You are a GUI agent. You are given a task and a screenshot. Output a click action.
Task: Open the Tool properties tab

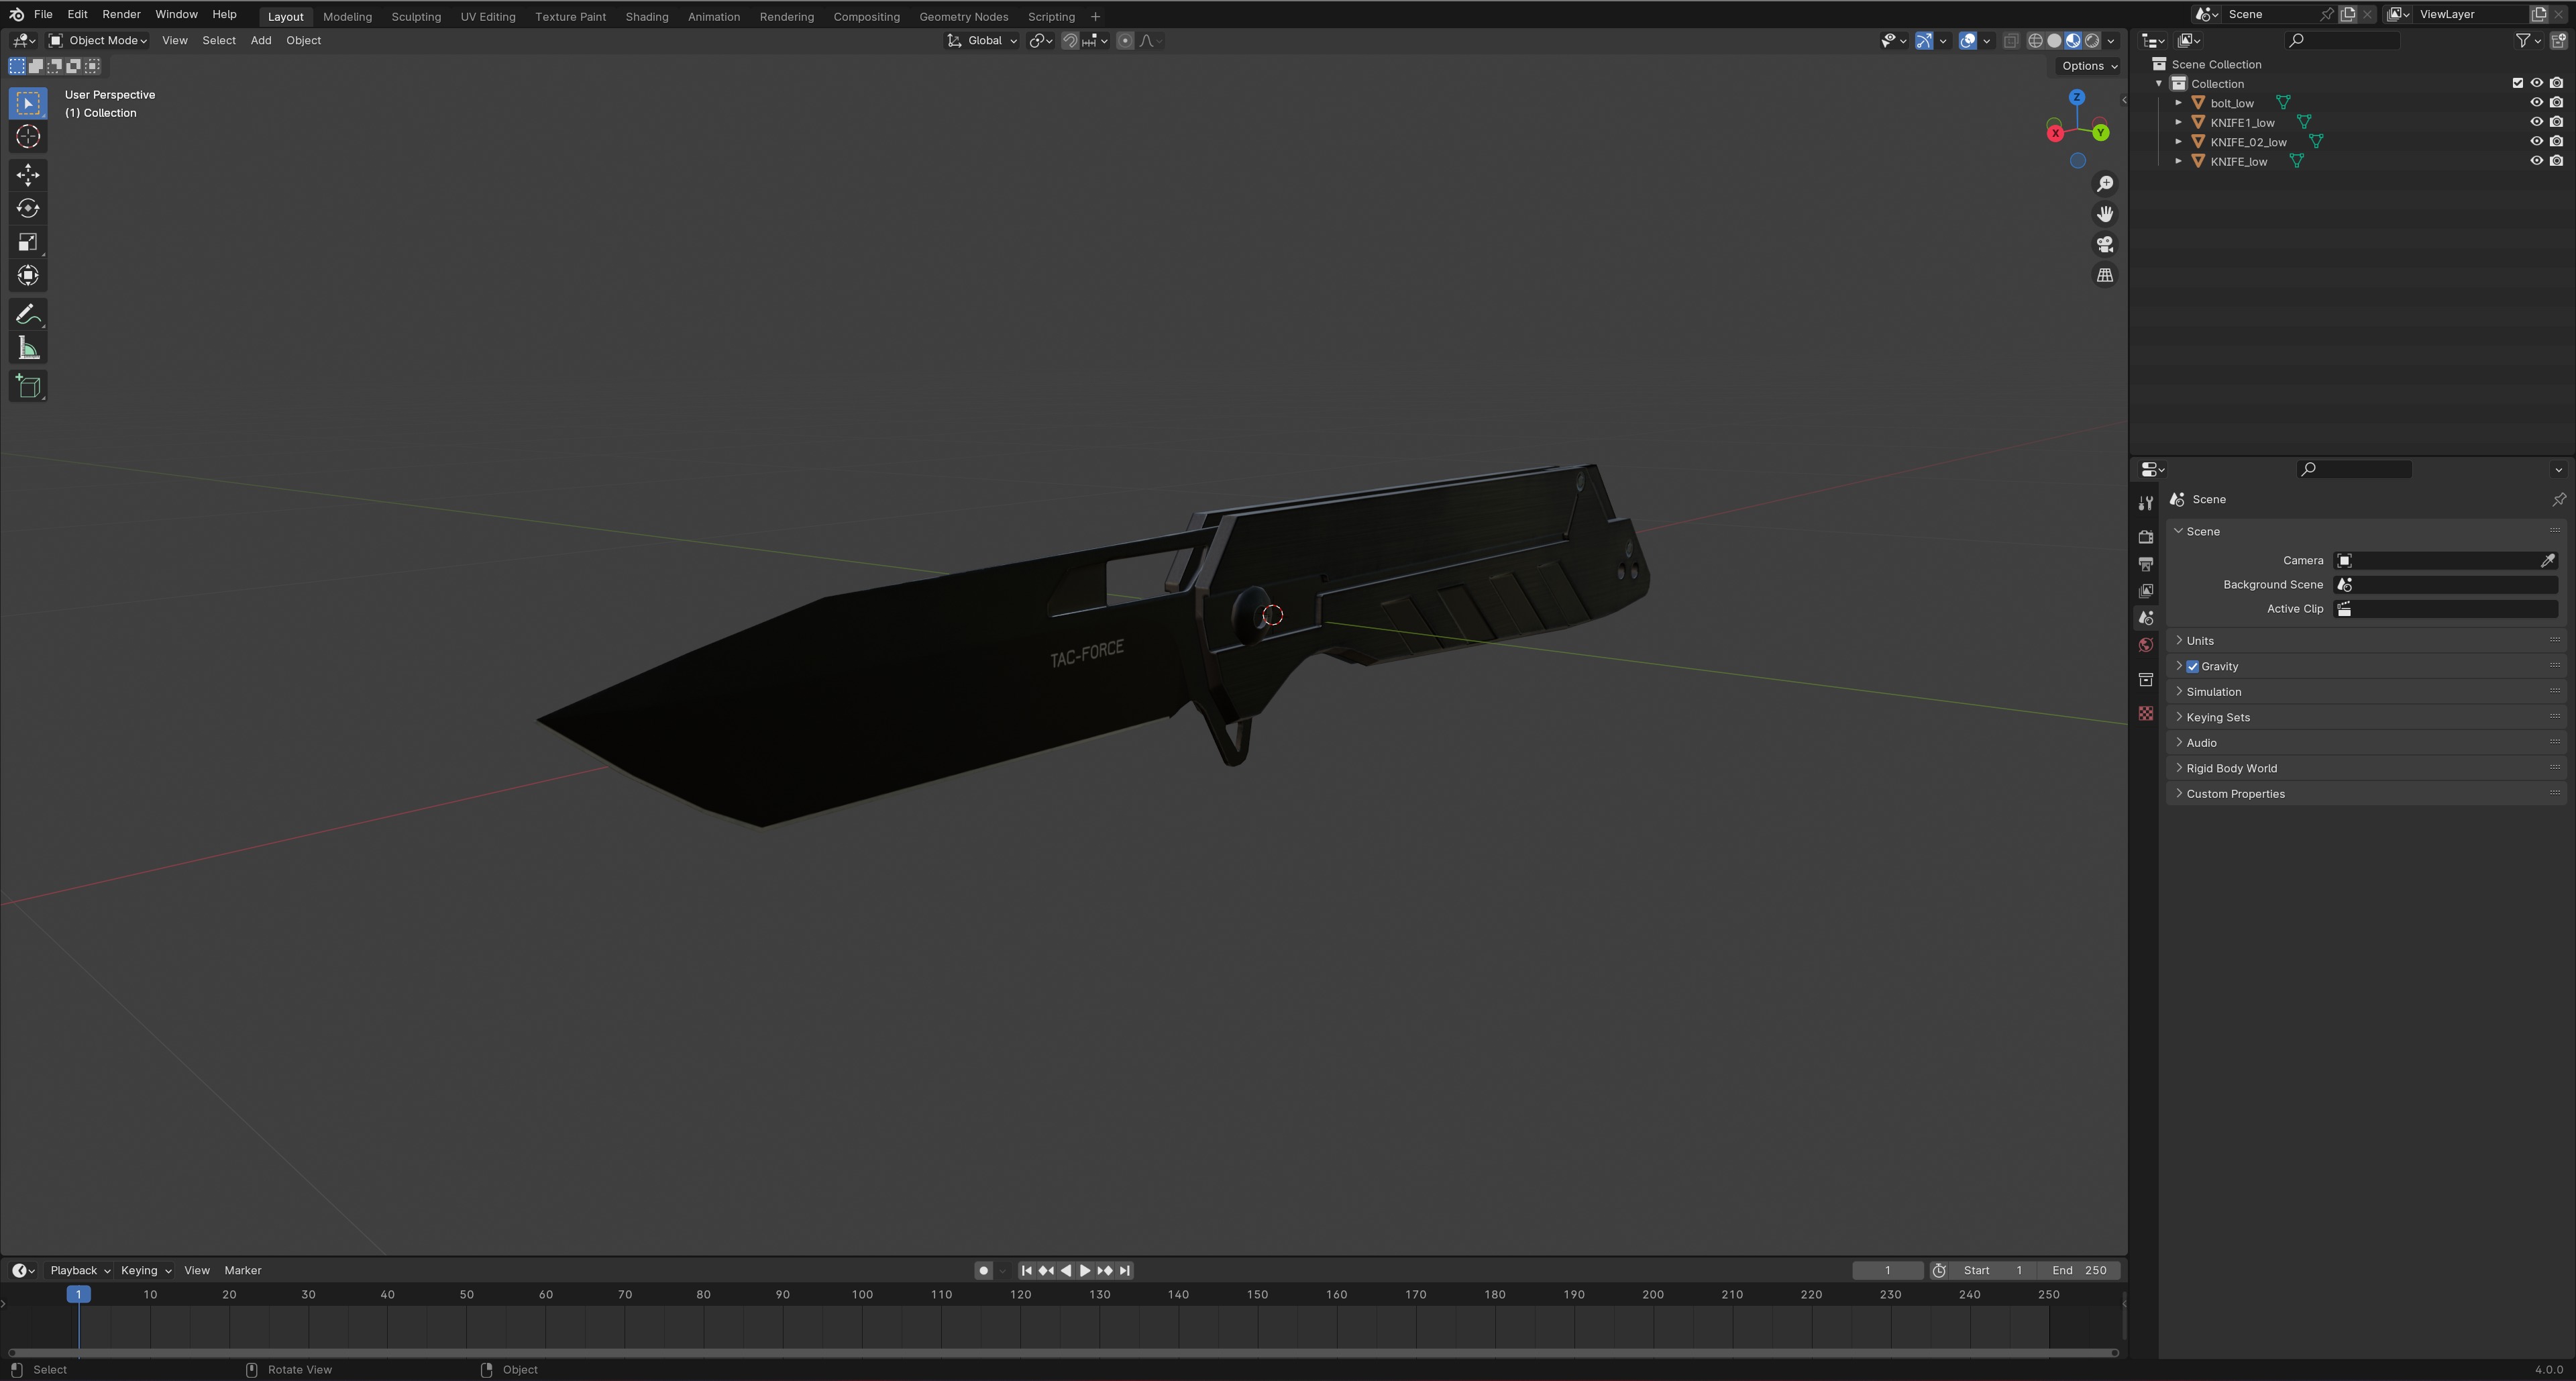[2145, 504]
